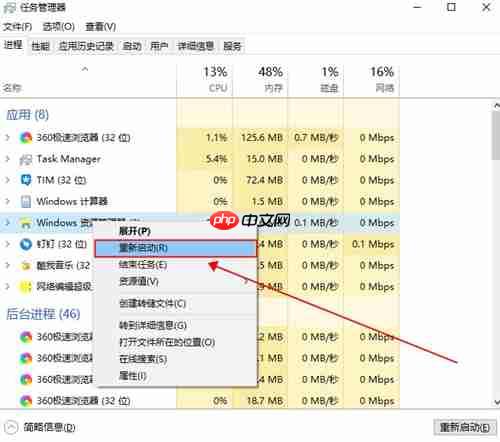
Task: Switch to the 详细信息 tab
Action: coord(196,46)
